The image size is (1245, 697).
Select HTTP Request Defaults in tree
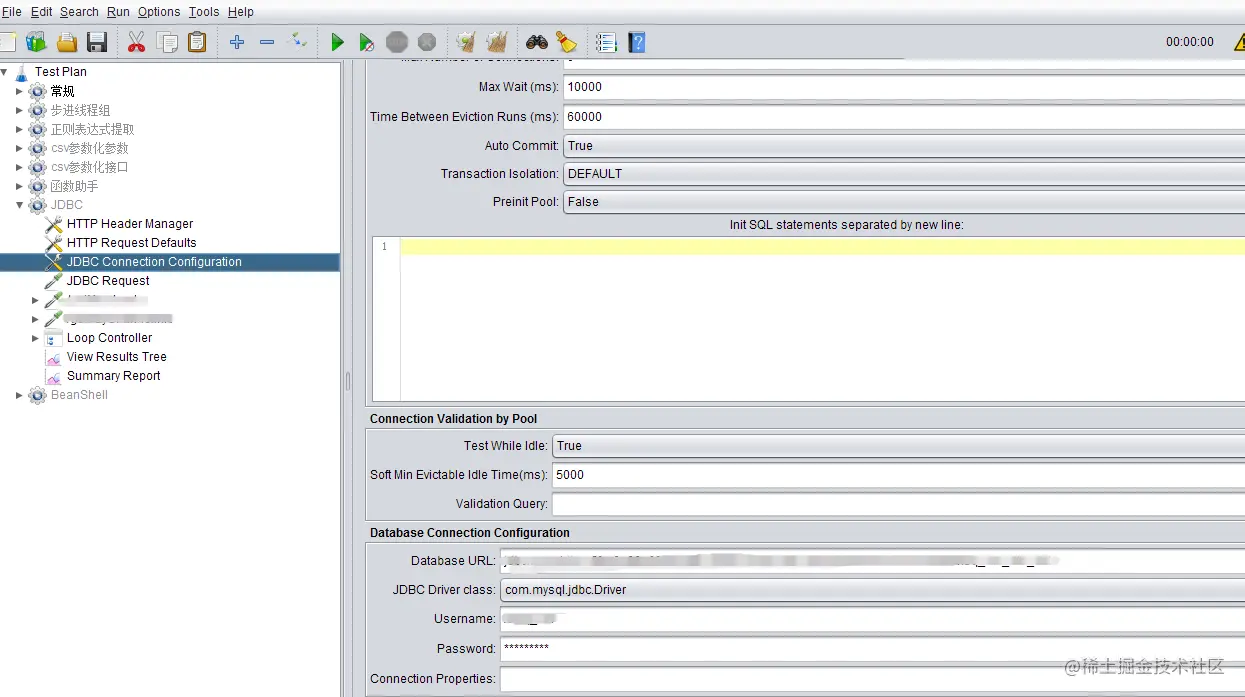[131, 243]
